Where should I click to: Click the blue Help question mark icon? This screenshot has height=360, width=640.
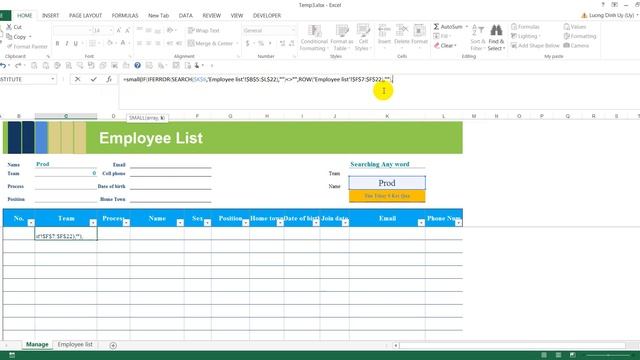coord(138,65)
